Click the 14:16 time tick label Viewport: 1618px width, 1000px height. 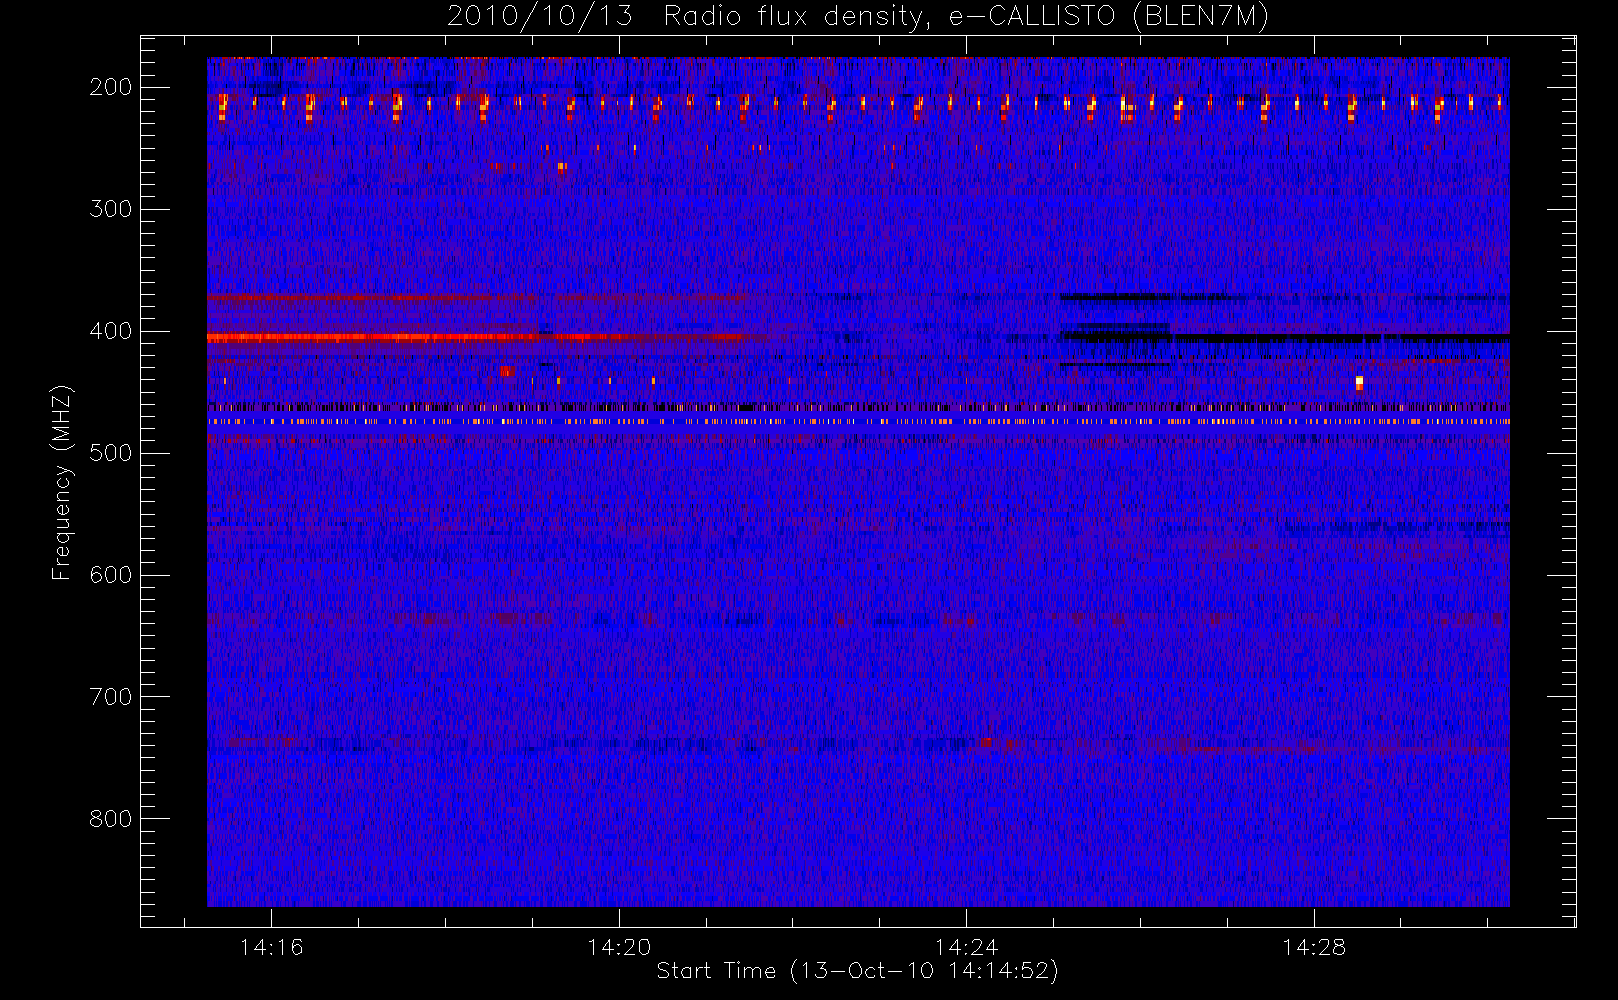[271, 947]
